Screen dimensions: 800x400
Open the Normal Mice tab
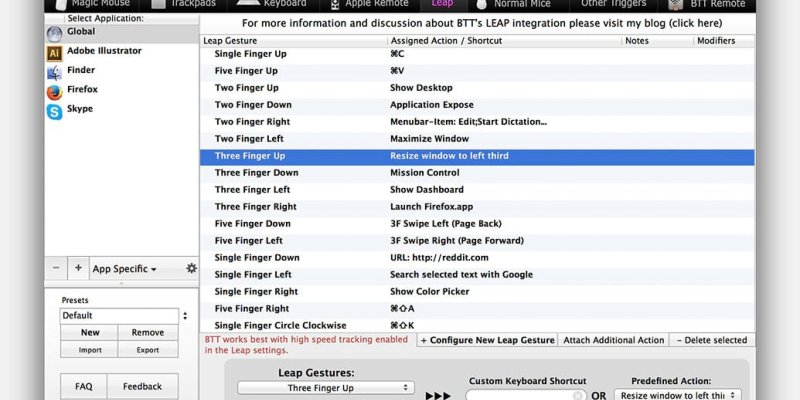click(516, 4)
